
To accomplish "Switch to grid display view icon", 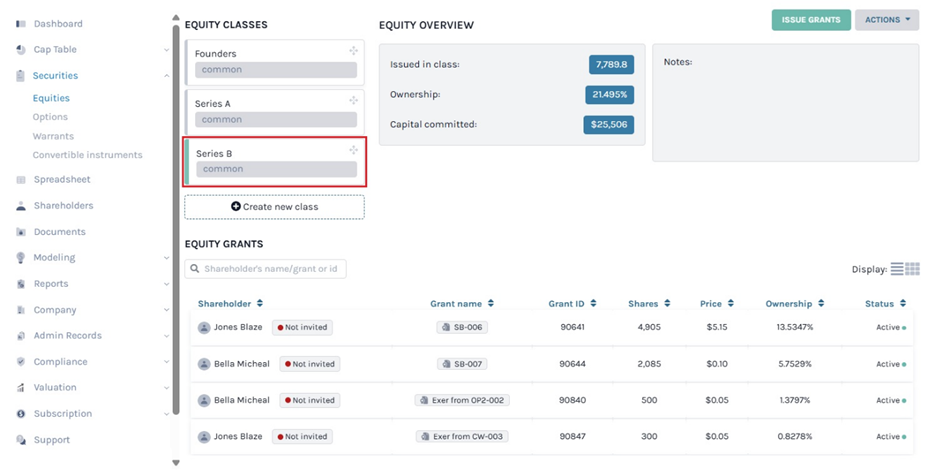I will point(912,269).
